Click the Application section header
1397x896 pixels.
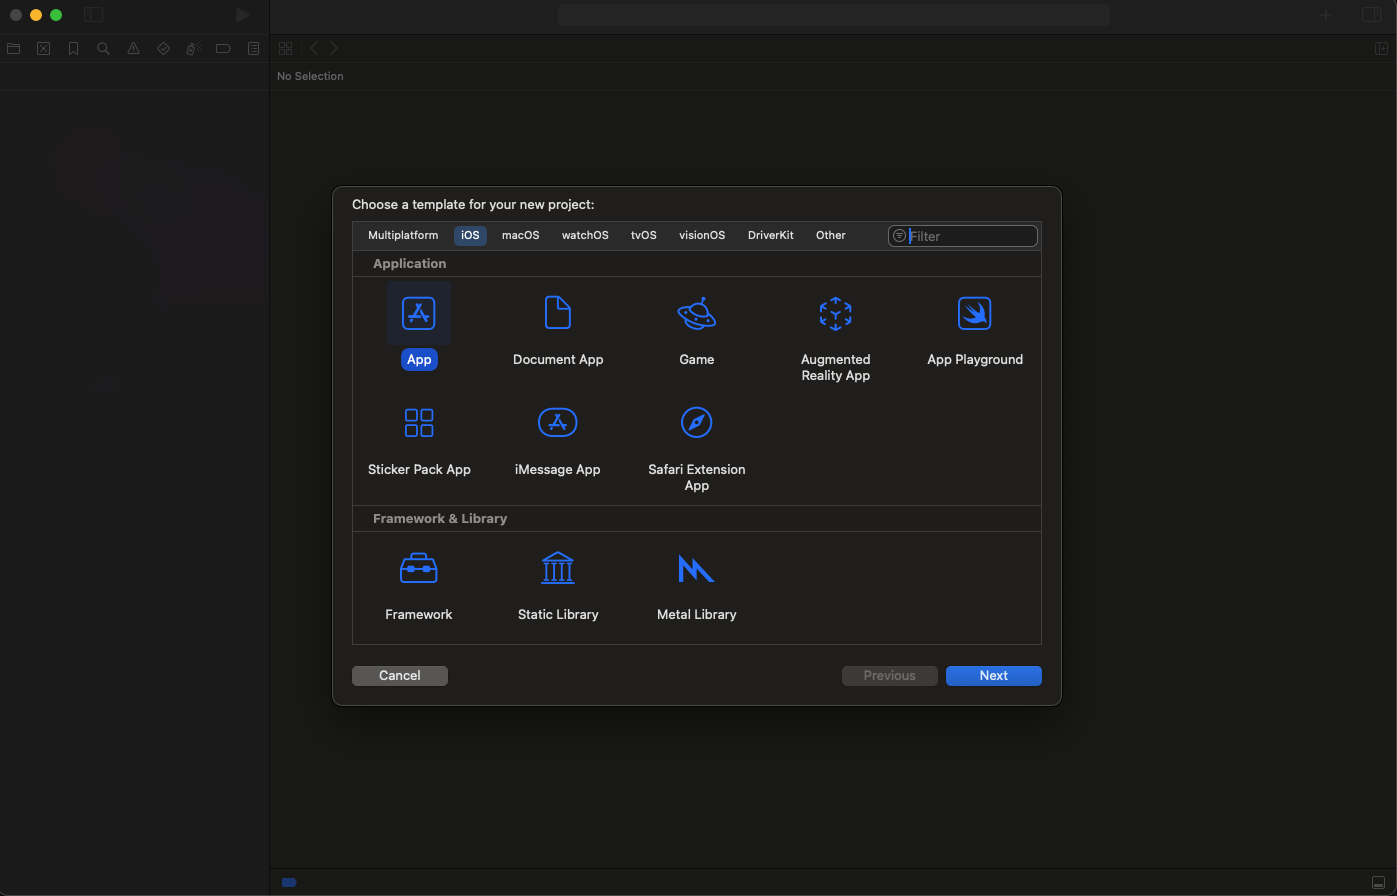(409, 264)
